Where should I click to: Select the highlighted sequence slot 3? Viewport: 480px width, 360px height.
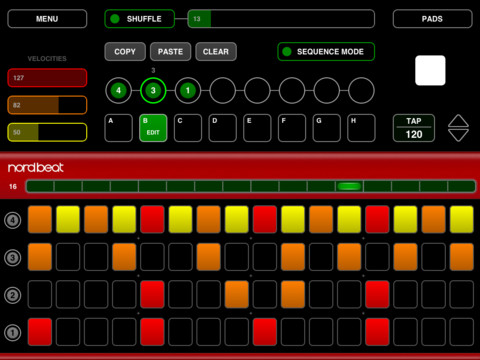153,90
